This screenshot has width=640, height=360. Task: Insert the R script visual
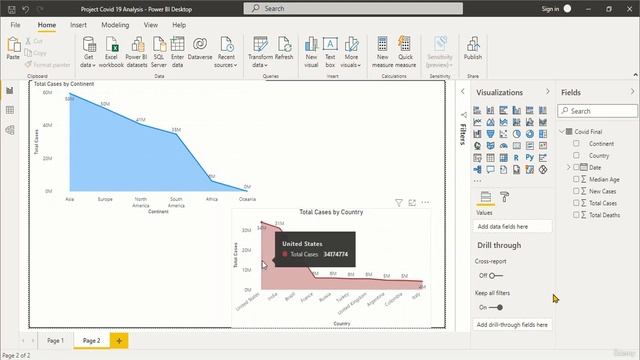516,158
